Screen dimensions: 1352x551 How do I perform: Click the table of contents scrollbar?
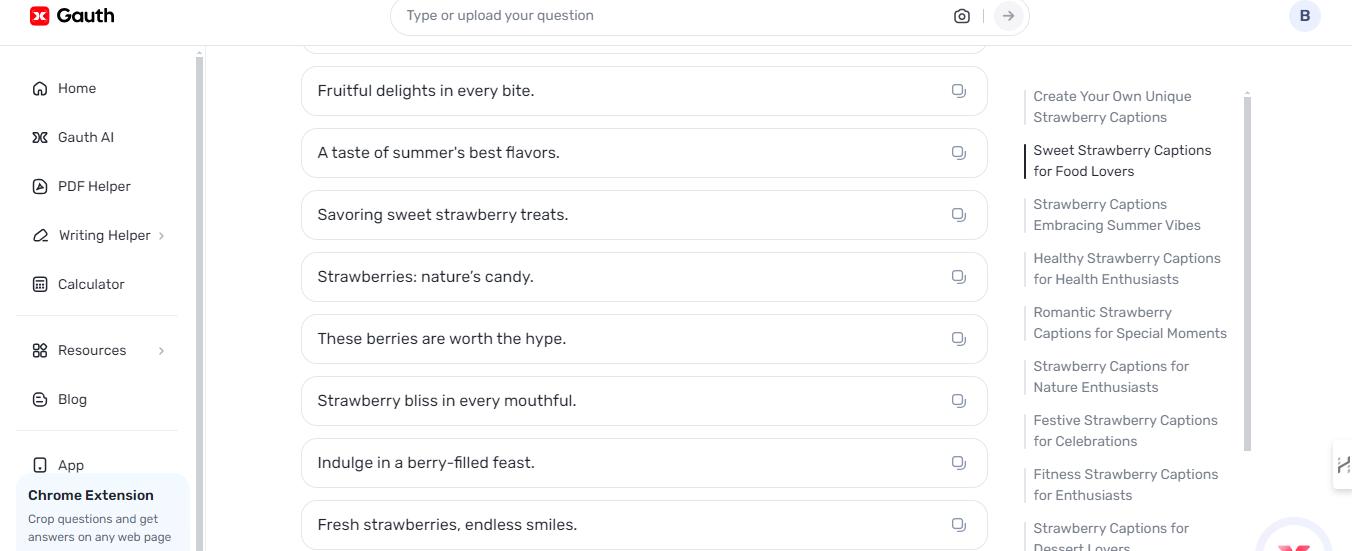[1247, 270]
